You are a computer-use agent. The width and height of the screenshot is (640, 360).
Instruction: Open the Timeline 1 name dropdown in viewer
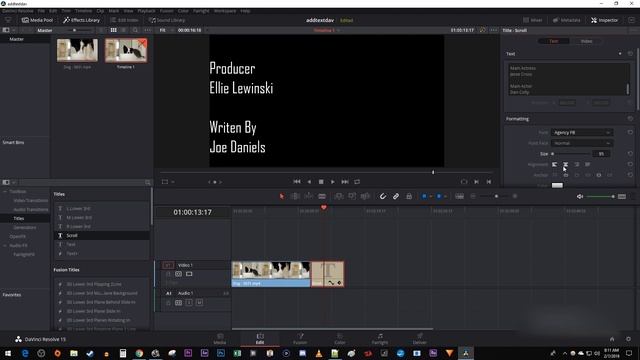326,30
